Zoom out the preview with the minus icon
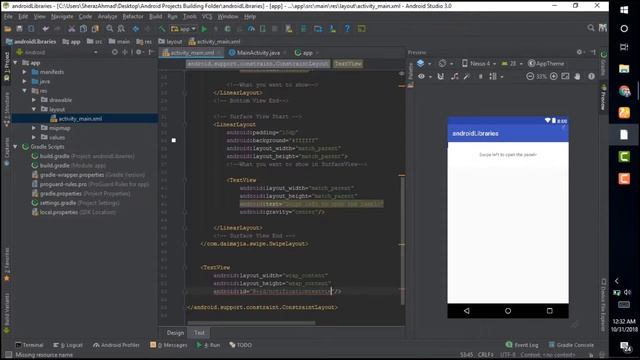 [530, 76]
